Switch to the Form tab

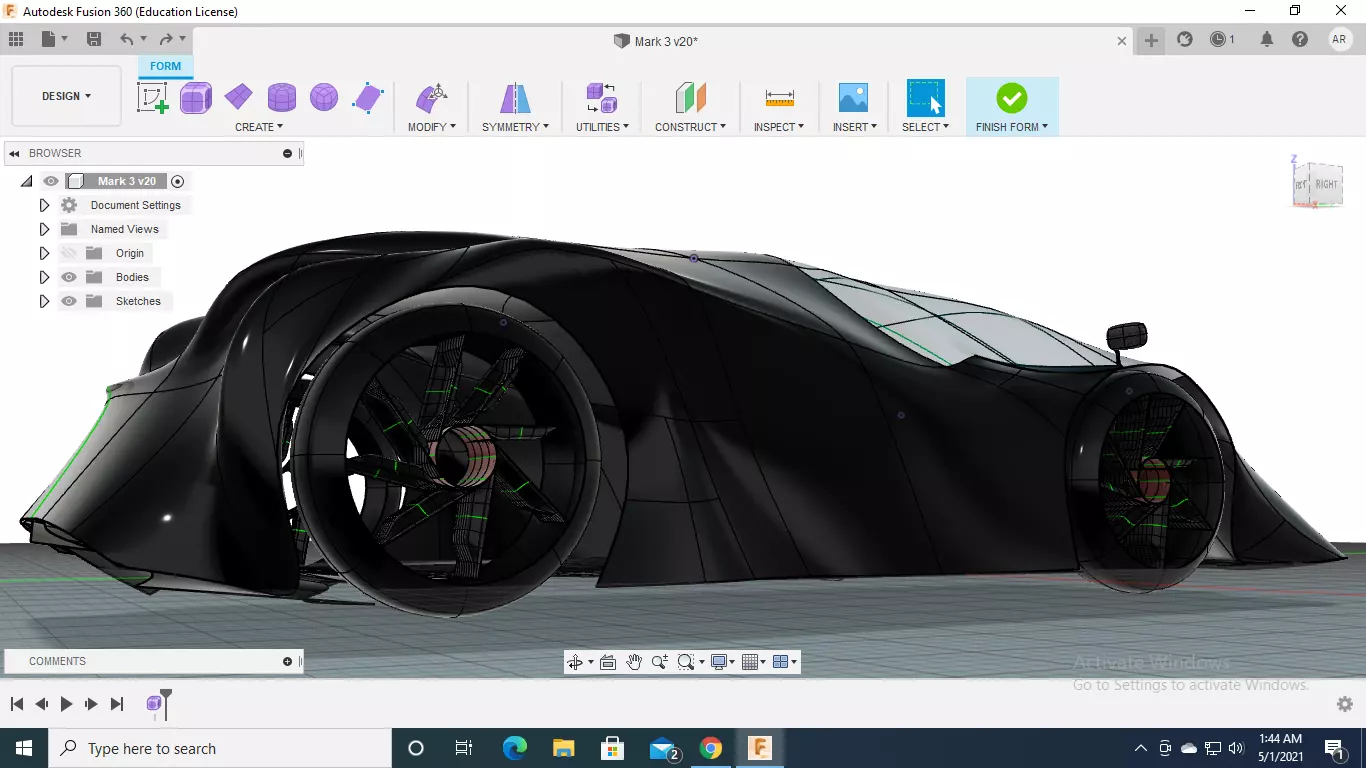166,66
